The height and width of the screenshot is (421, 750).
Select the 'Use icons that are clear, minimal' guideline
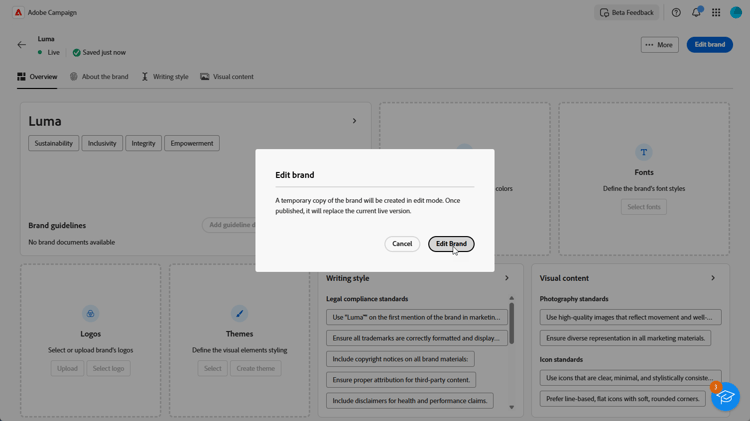(x=630, y=378)
